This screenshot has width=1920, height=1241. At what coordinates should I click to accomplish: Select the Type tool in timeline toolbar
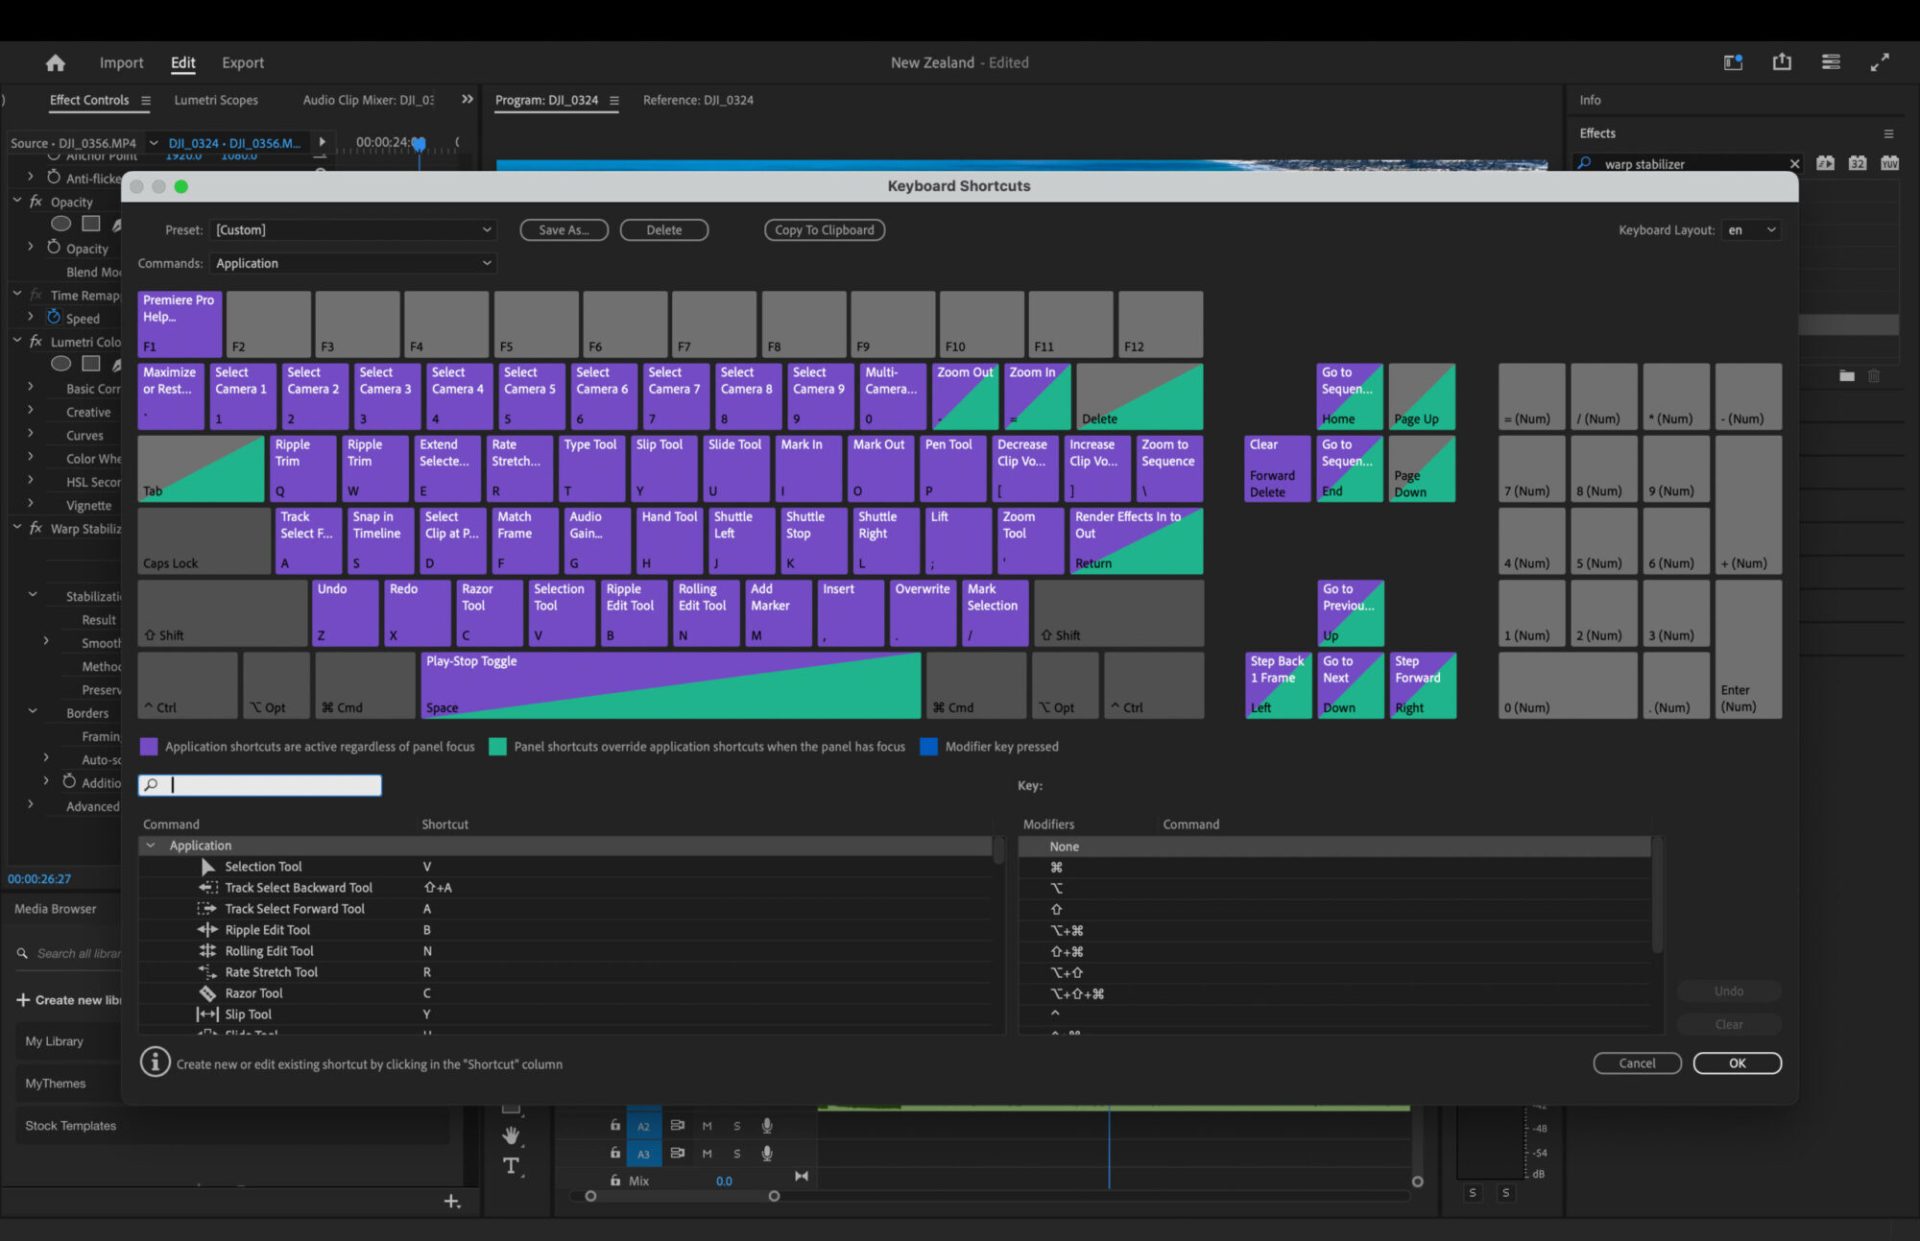coord(511,1166)
